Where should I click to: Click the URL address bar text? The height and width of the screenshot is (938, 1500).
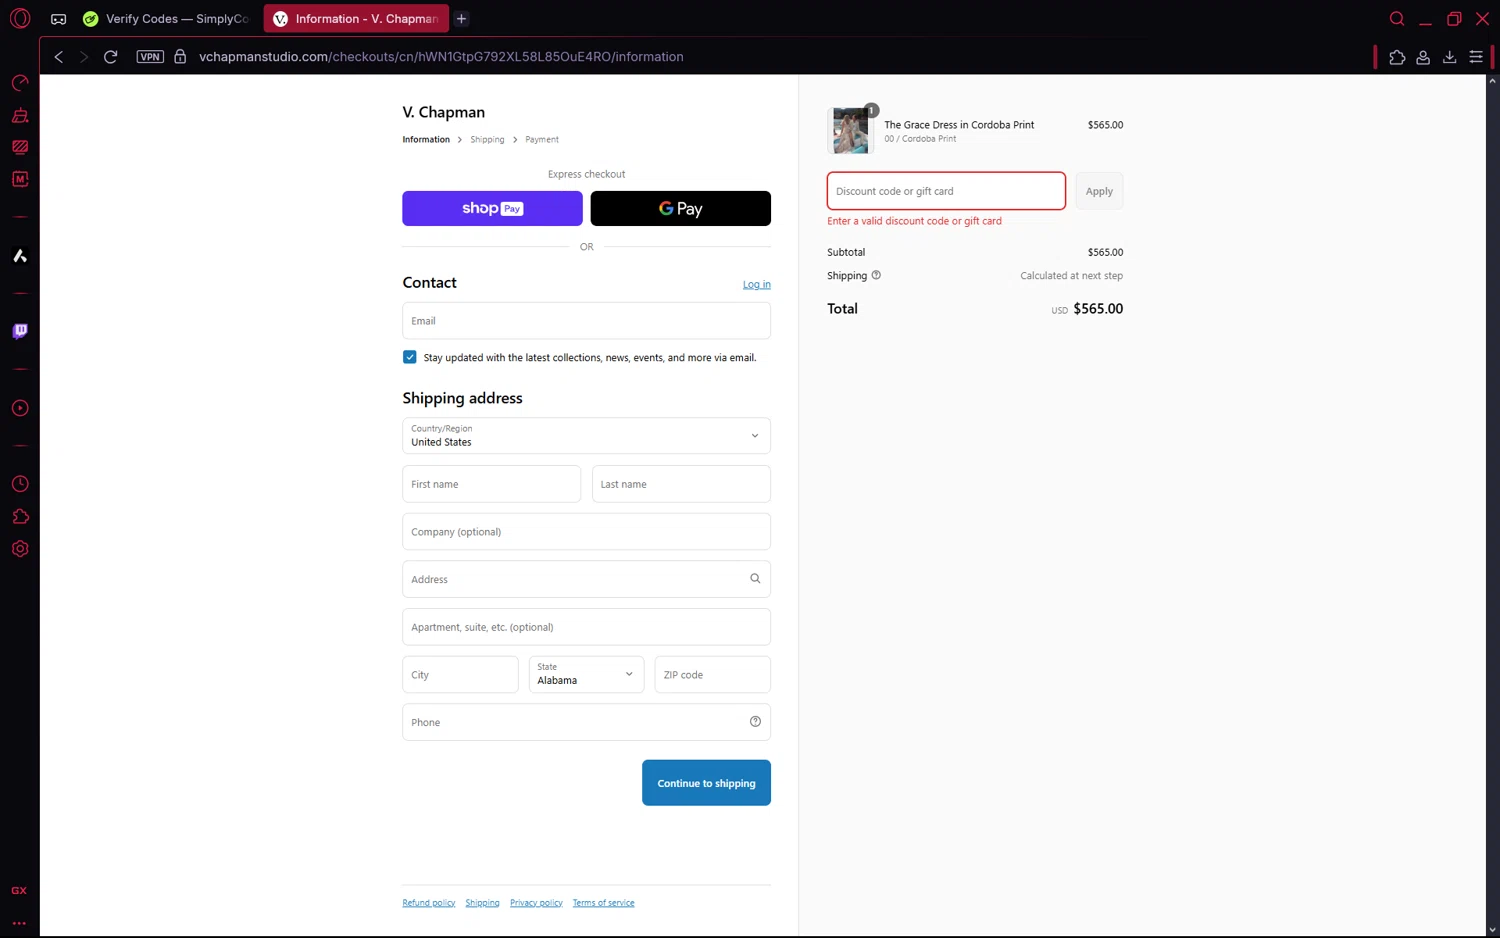click(441, 57)
